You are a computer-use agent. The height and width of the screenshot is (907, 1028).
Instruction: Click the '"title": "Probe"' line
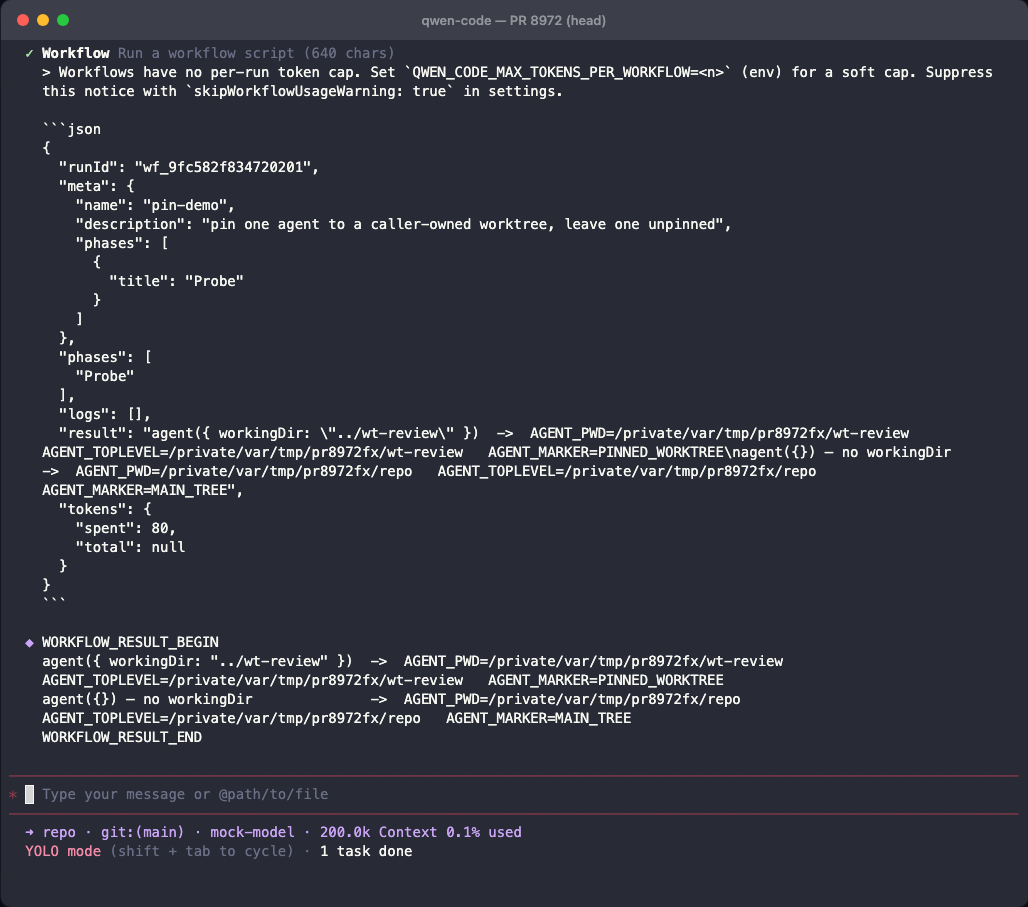coord(176,281)
